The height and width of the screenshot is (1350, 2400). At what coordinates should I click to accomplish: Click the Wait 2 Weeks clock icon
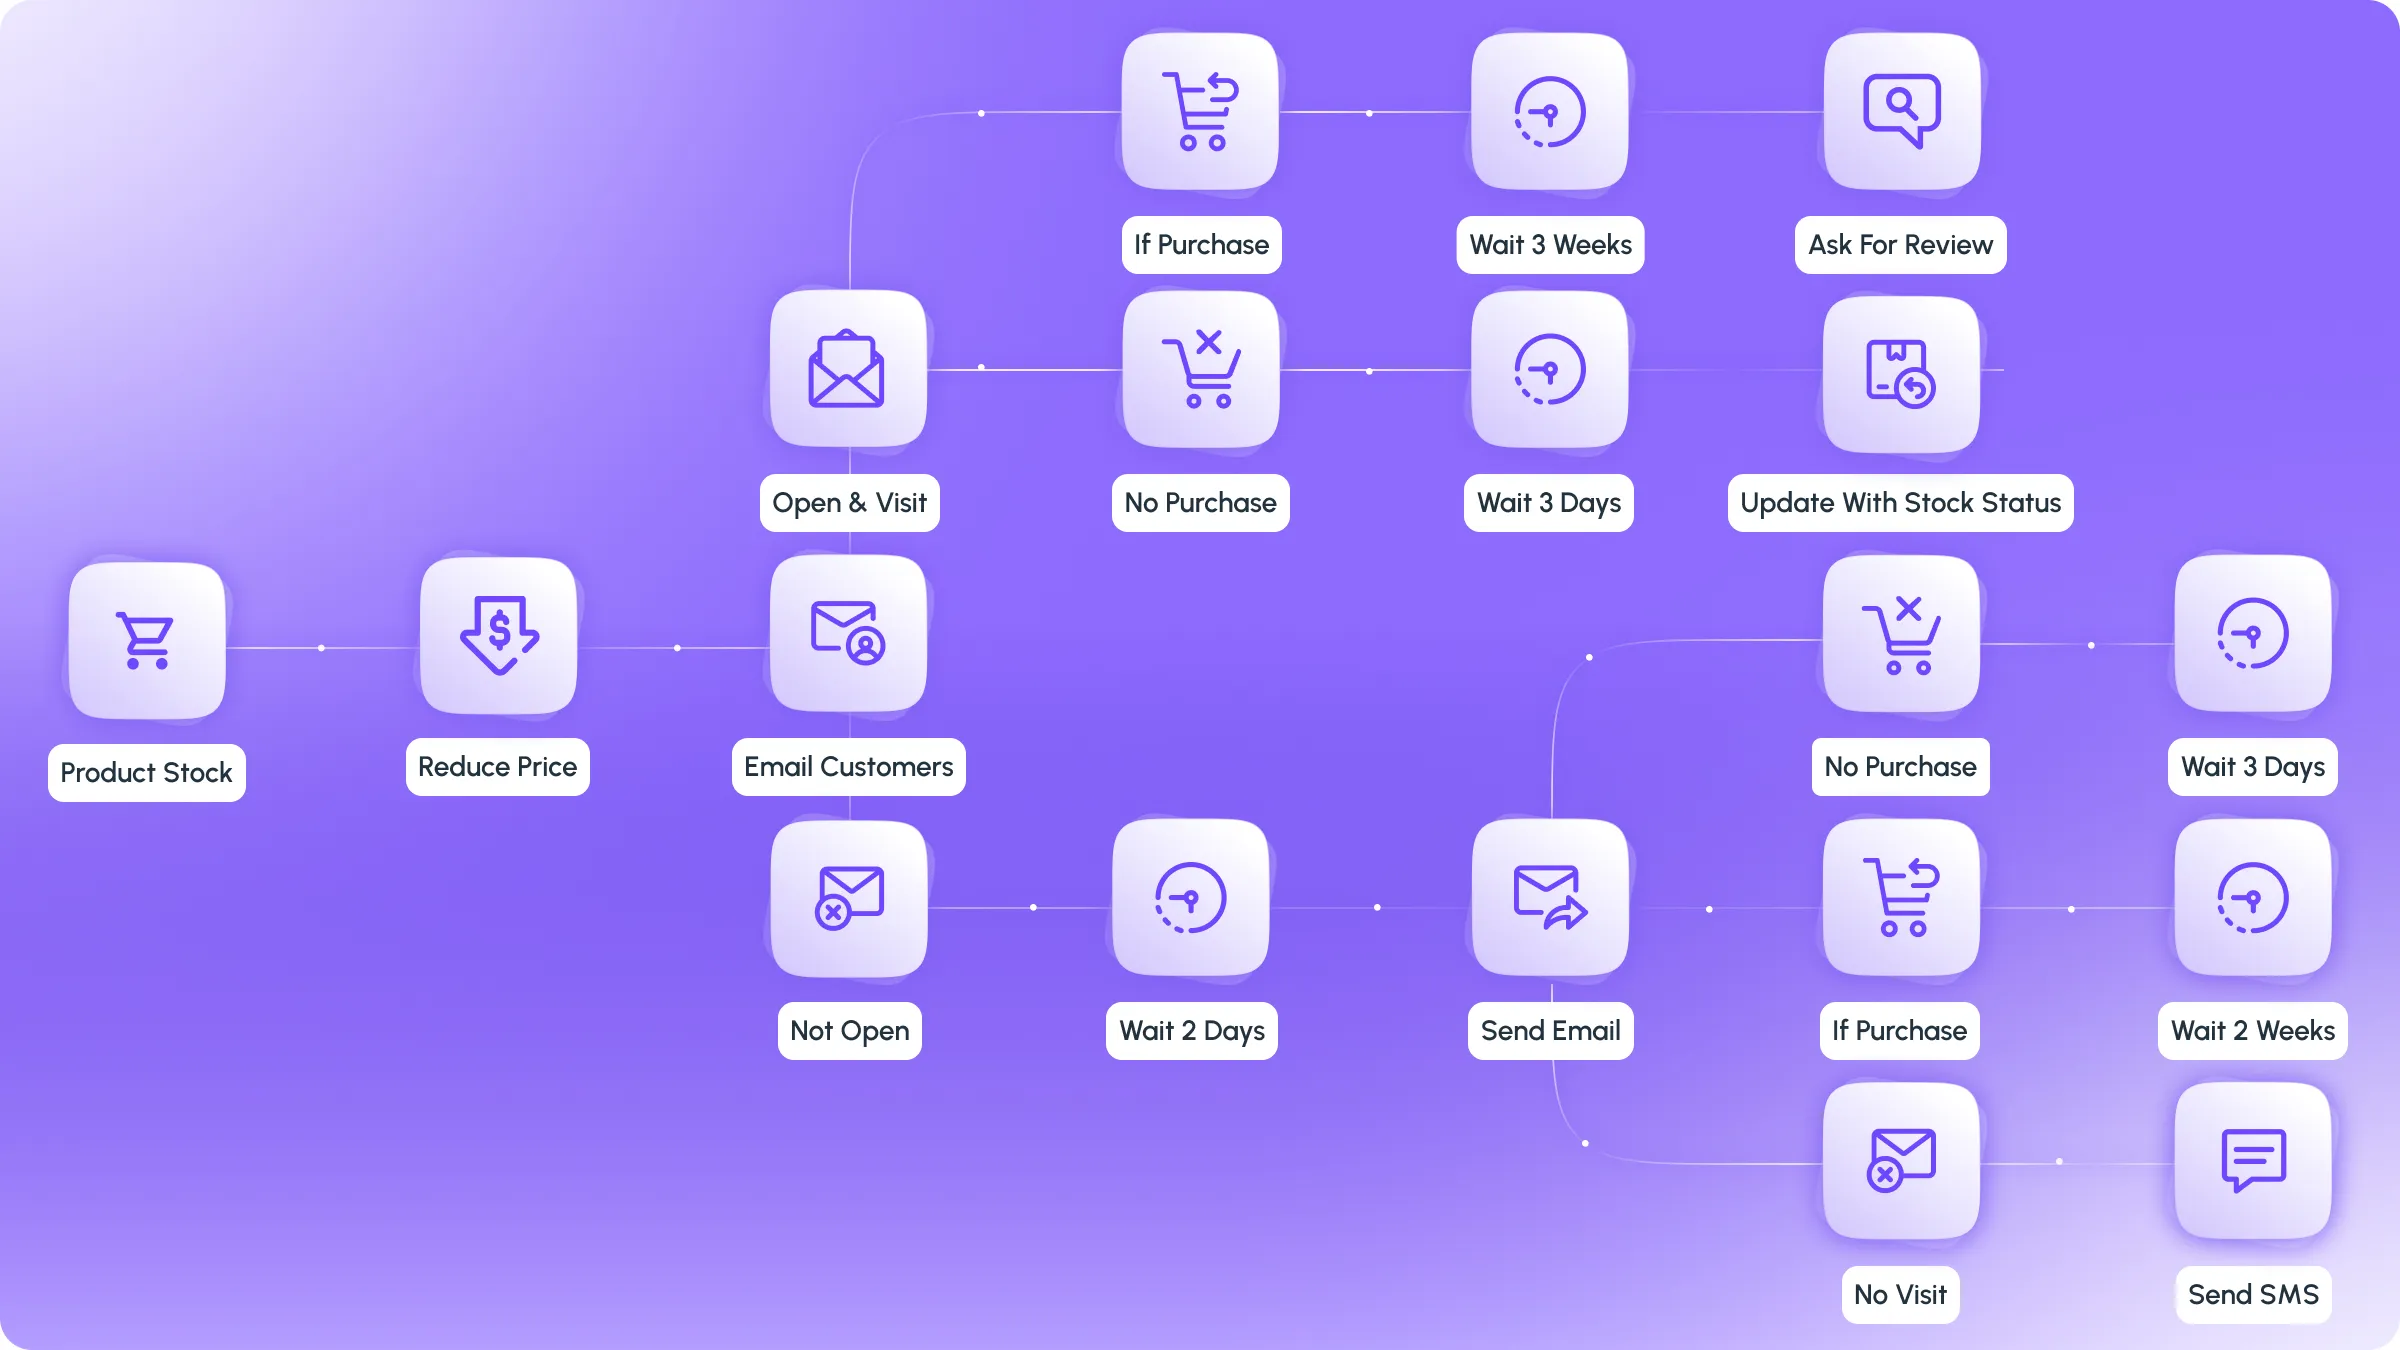click(x=2253, y=897)
